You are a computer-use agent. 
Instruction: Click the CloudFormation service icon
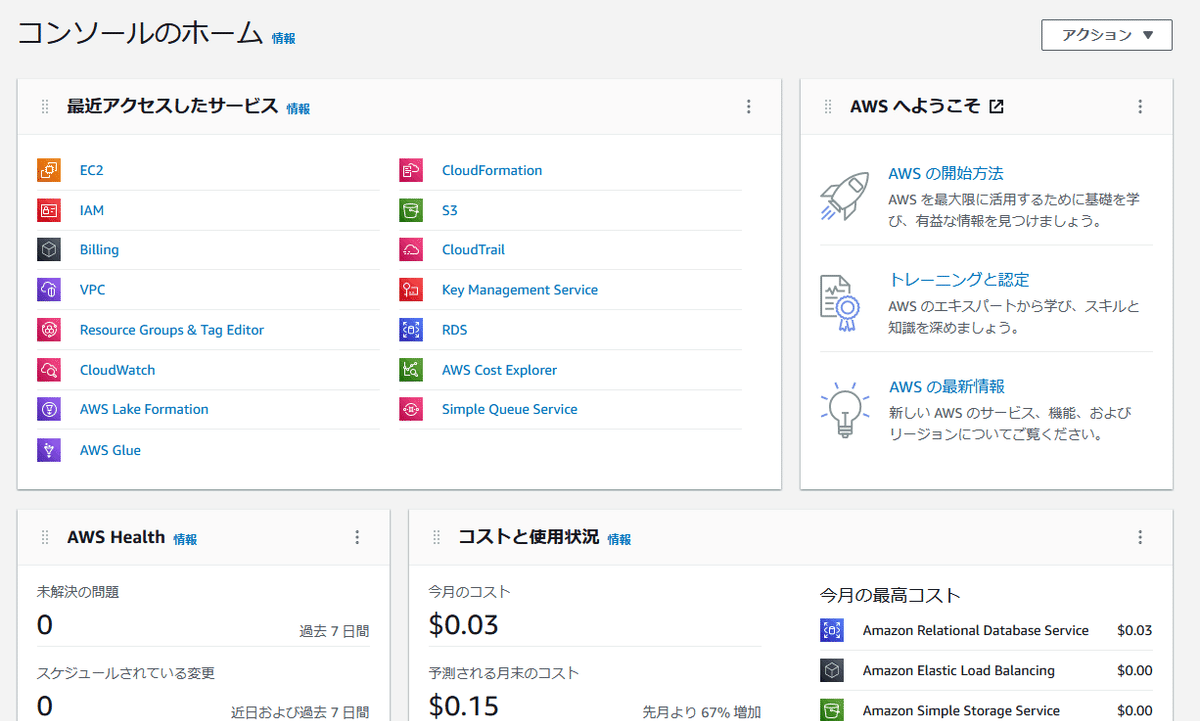(411, 170)
